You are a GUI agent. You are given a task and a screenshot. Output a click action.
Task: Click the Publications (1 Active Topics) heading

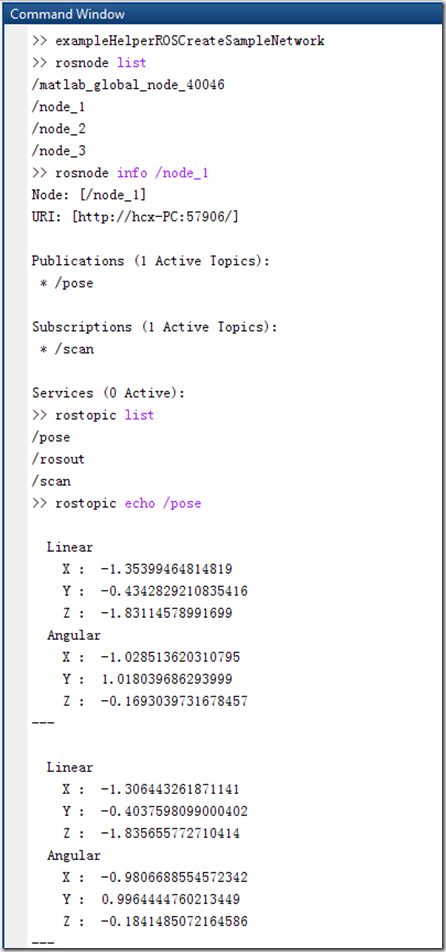(150, 261)
